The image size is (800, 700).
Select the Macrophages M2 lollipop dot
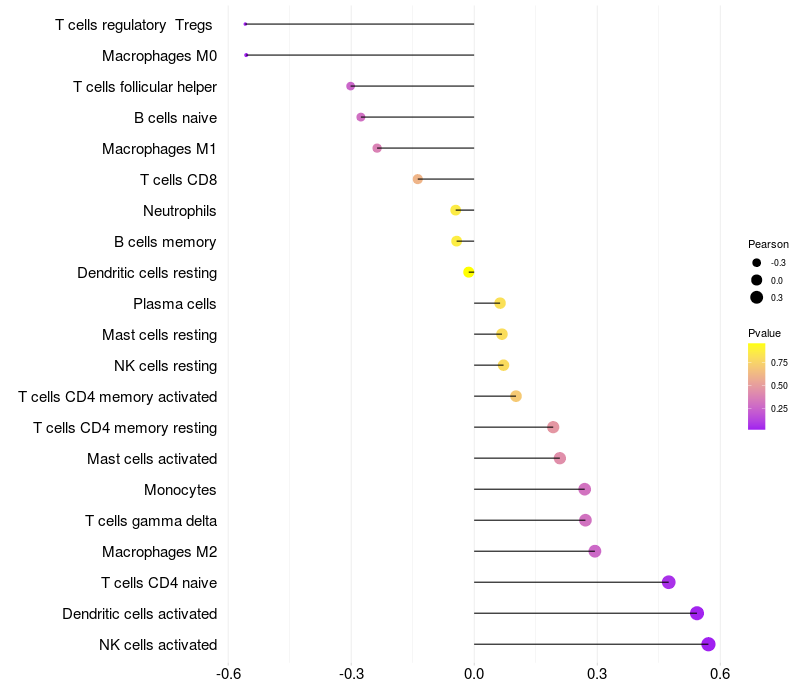(595, 551)
